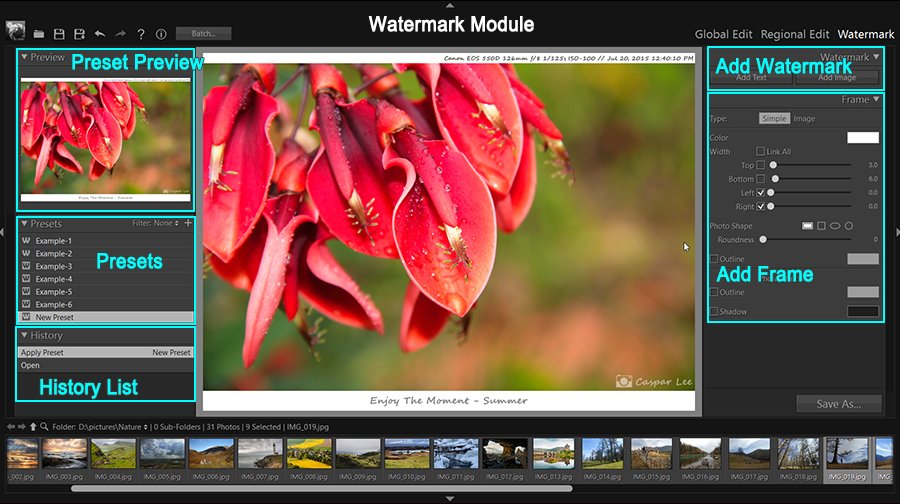Save with the floppy disk icon
The height and width of the screenshot is (504, 900).
(x=59, y=34)
